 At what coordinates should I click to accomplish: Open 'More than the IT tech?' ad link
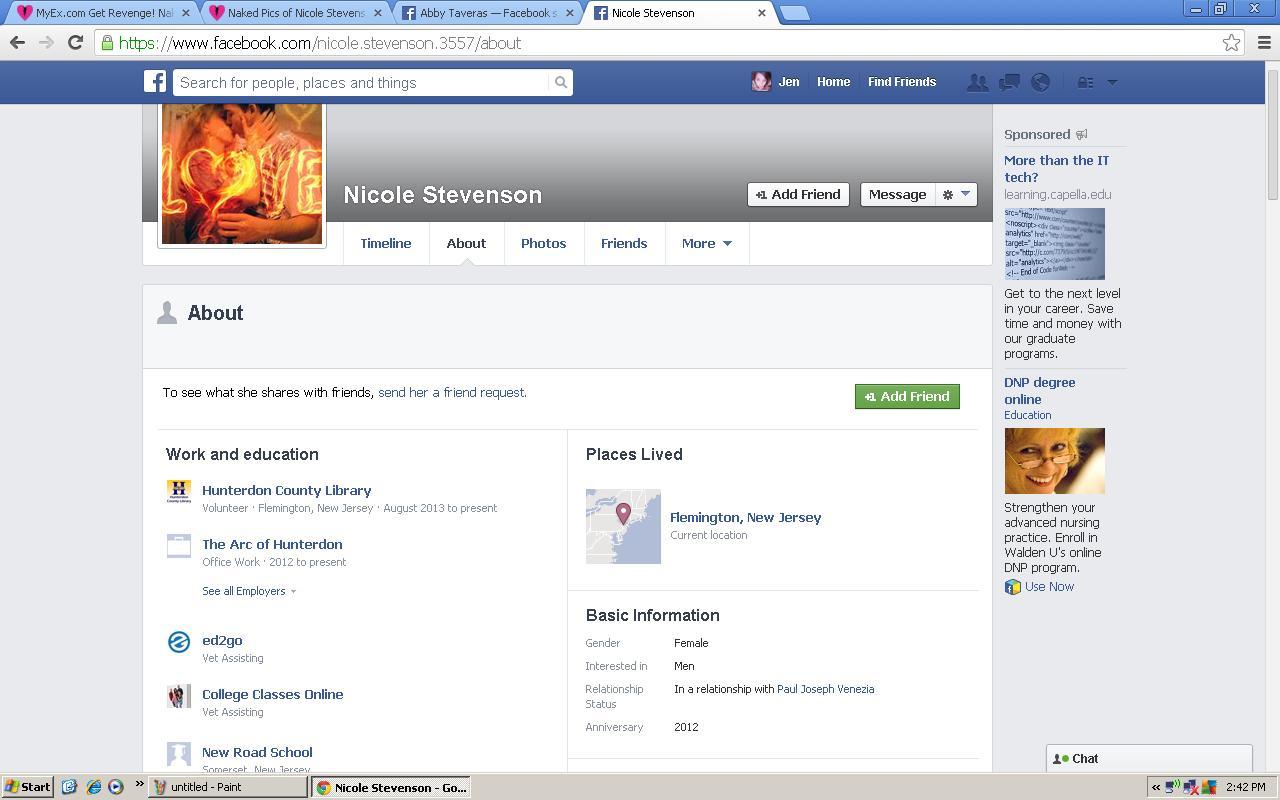pos(1056,169)
